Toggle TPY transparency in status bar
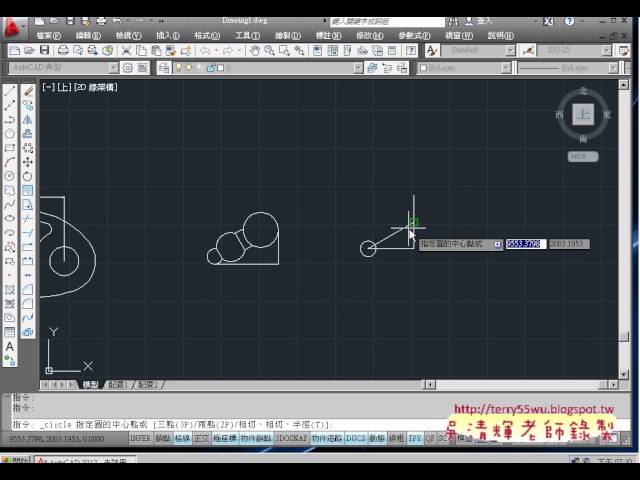Screen dimensions: 640x480 click(x=415, y=438)
